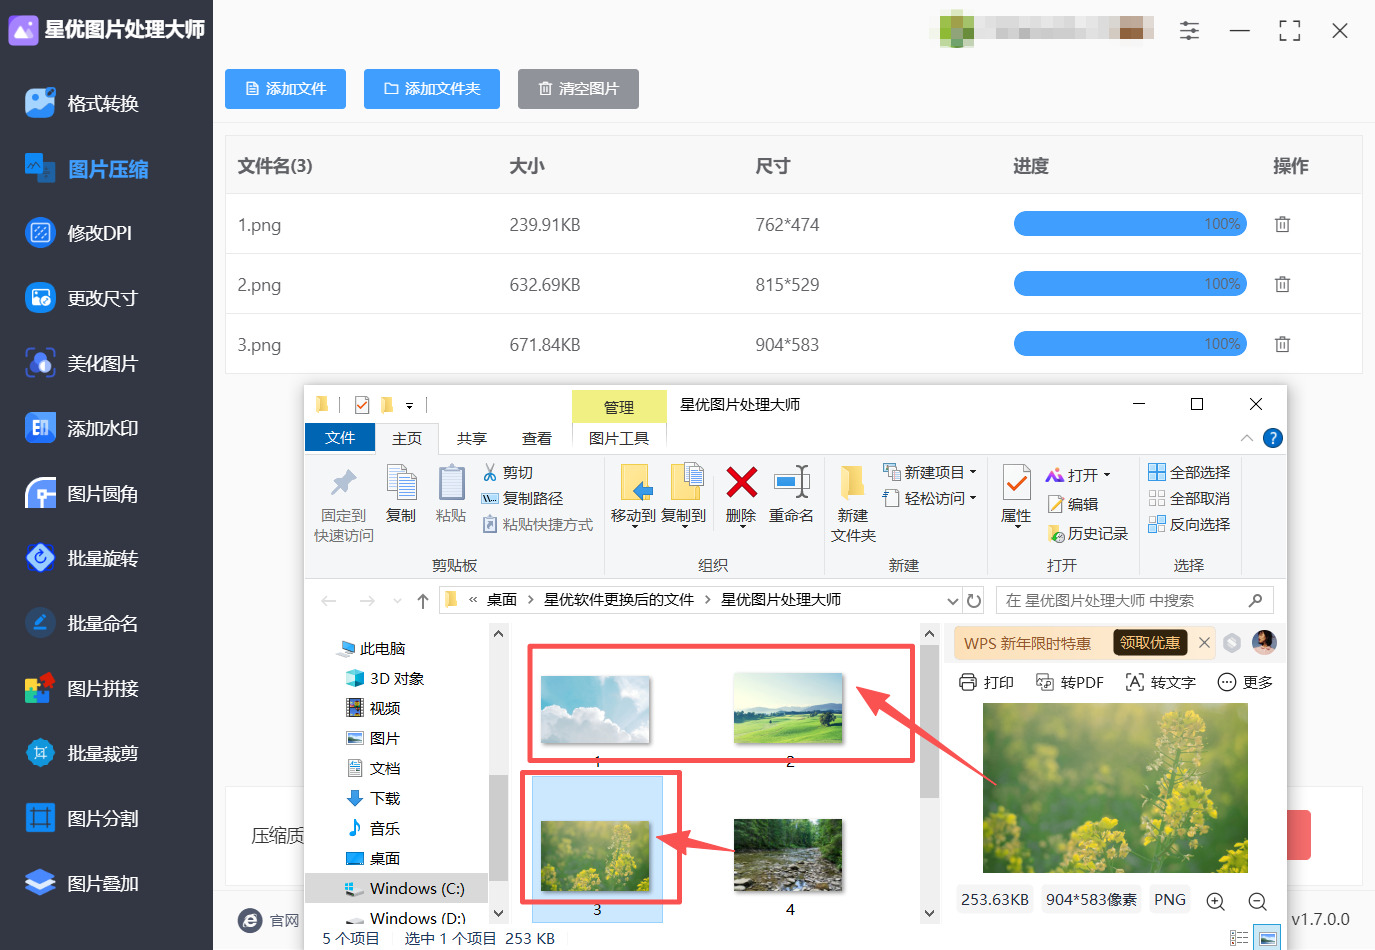
Task: Click the 3.png progress bar
Action: pos(1132,344)
